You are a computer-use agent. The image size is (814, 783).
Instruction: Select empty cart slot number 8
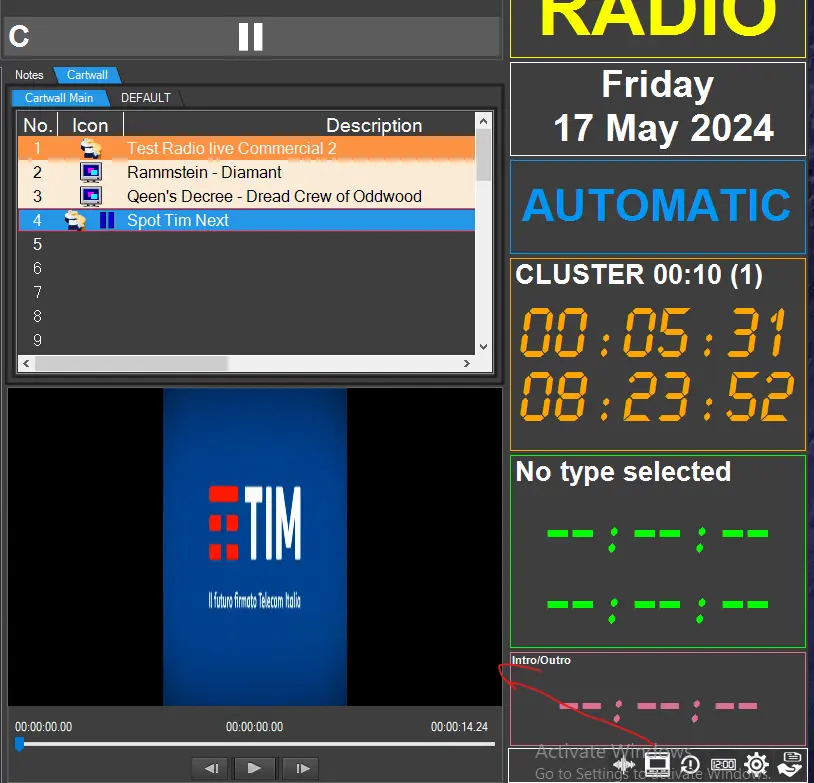[x=247, y=316]
